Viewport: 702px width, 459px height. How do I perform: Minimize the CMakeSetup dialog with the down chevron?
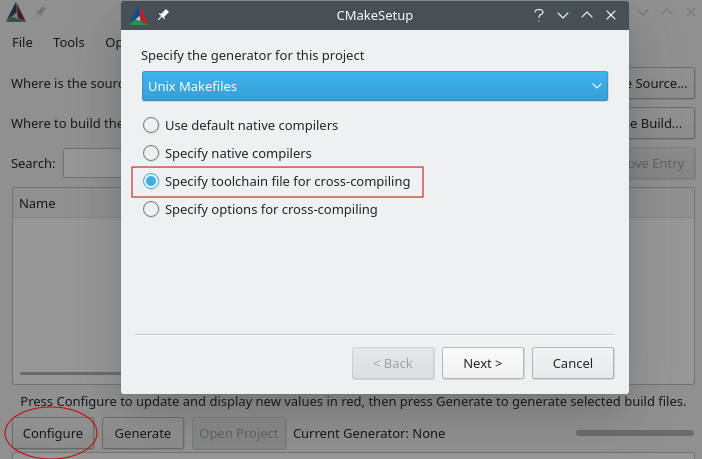coord(563,15)
